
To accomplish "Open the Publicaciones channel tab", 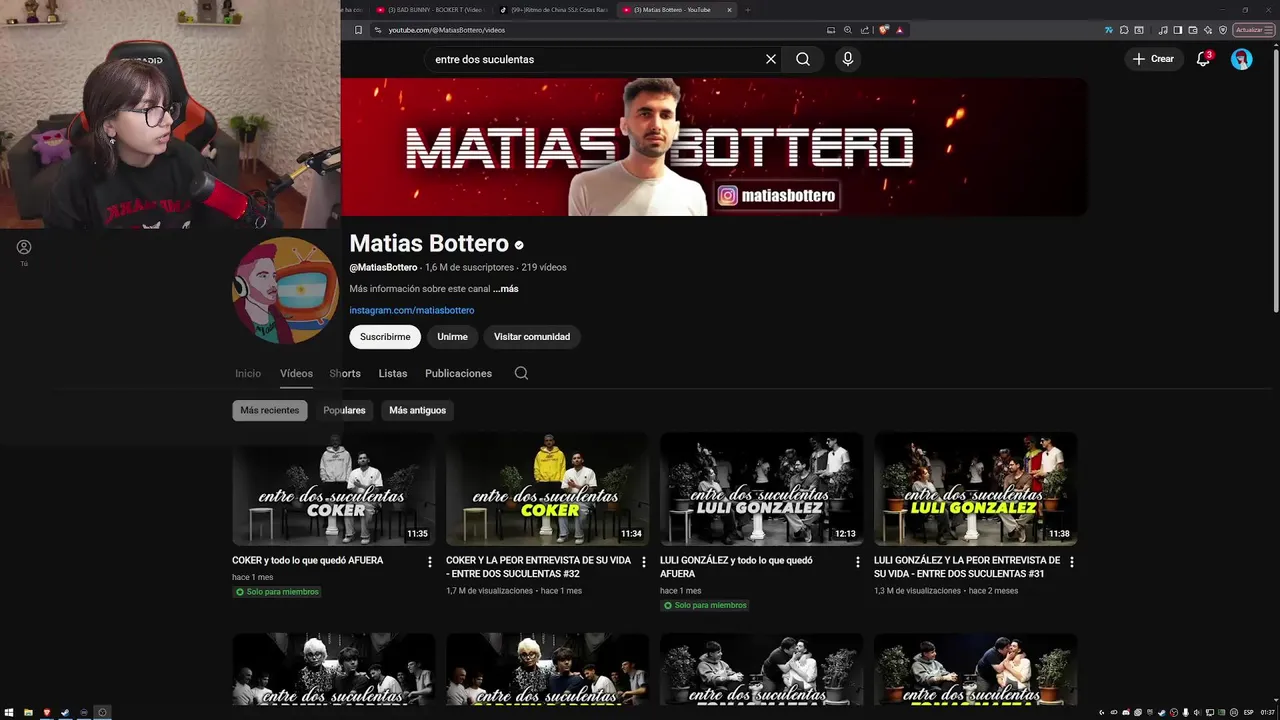I will pos(458,373).
